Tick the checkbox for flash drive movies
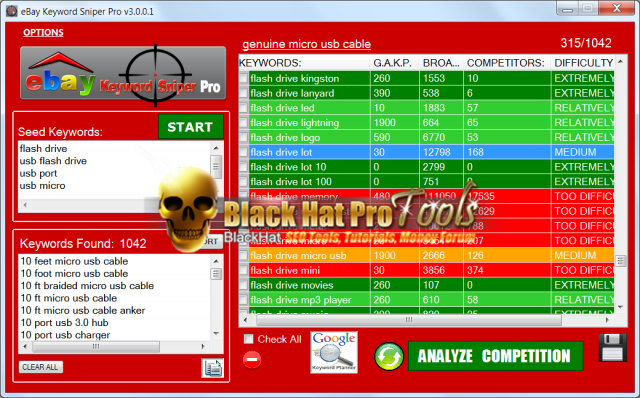Viewport: 640px width, 398px height. [244, 285]
